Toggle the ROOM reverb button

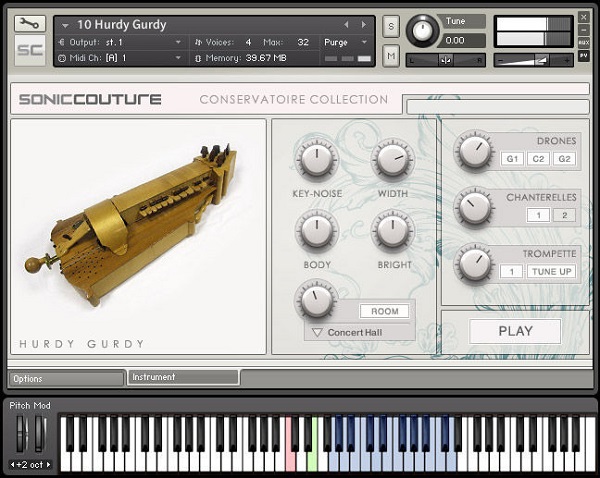(x=384, y=311)
